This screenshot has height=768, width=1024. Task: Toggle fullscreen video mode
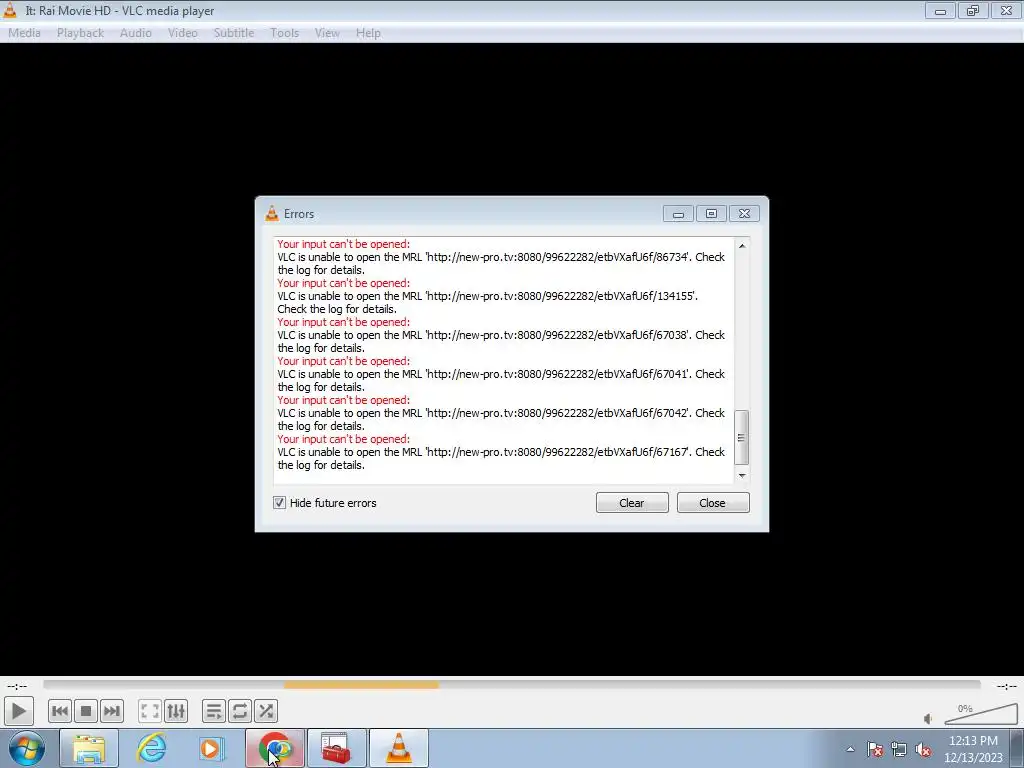pos(150,711)
